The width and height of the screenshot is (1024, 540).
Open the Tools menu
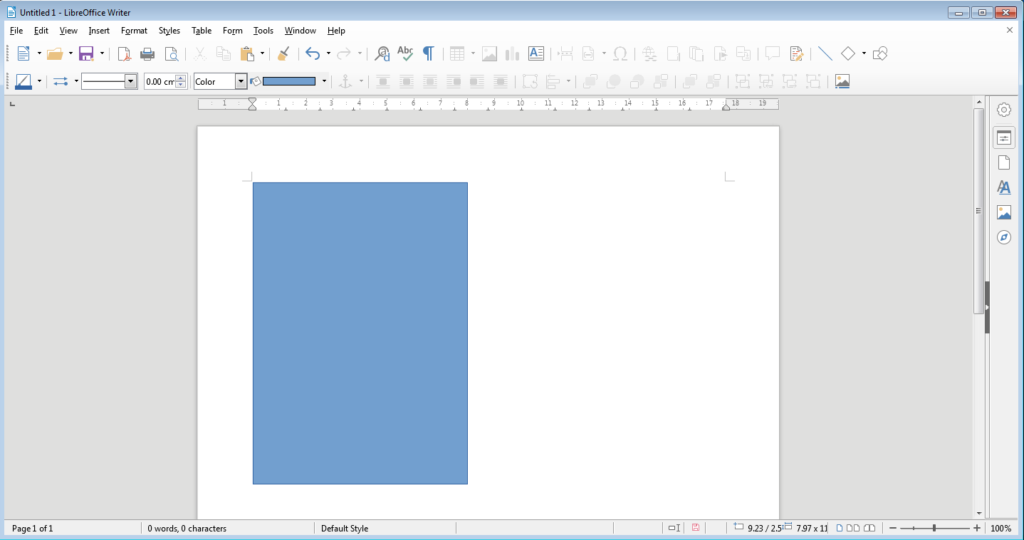point(263,31)
